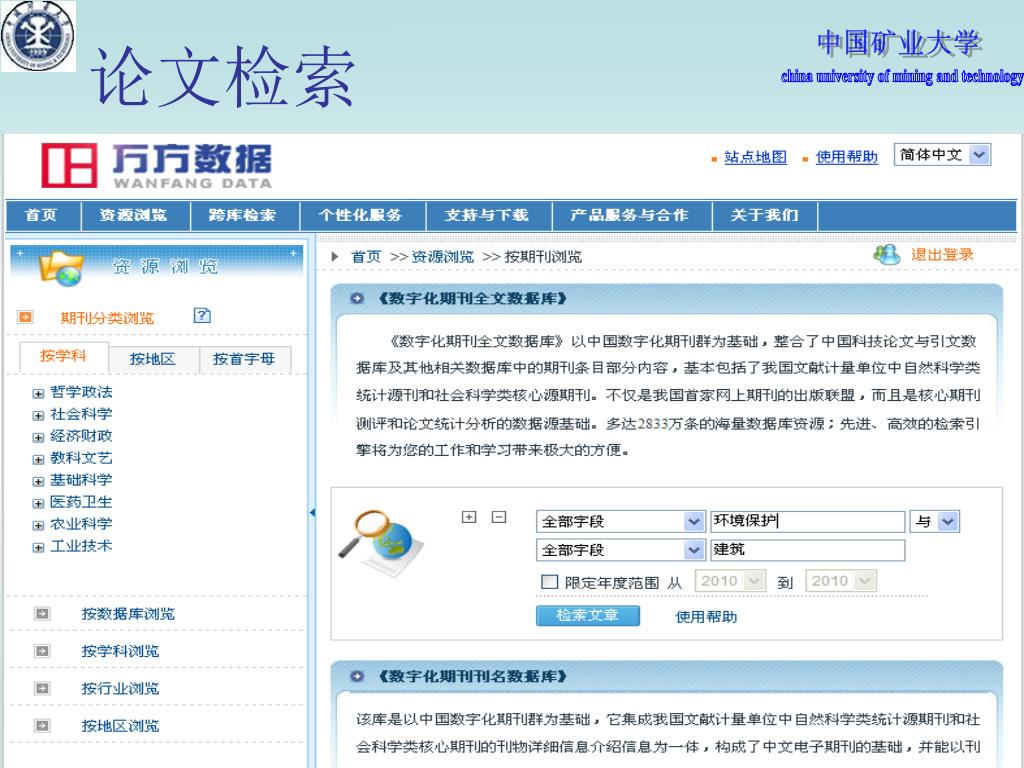
Task: Click the 退出登录 logout link
Action: click(x=942, y=255)
